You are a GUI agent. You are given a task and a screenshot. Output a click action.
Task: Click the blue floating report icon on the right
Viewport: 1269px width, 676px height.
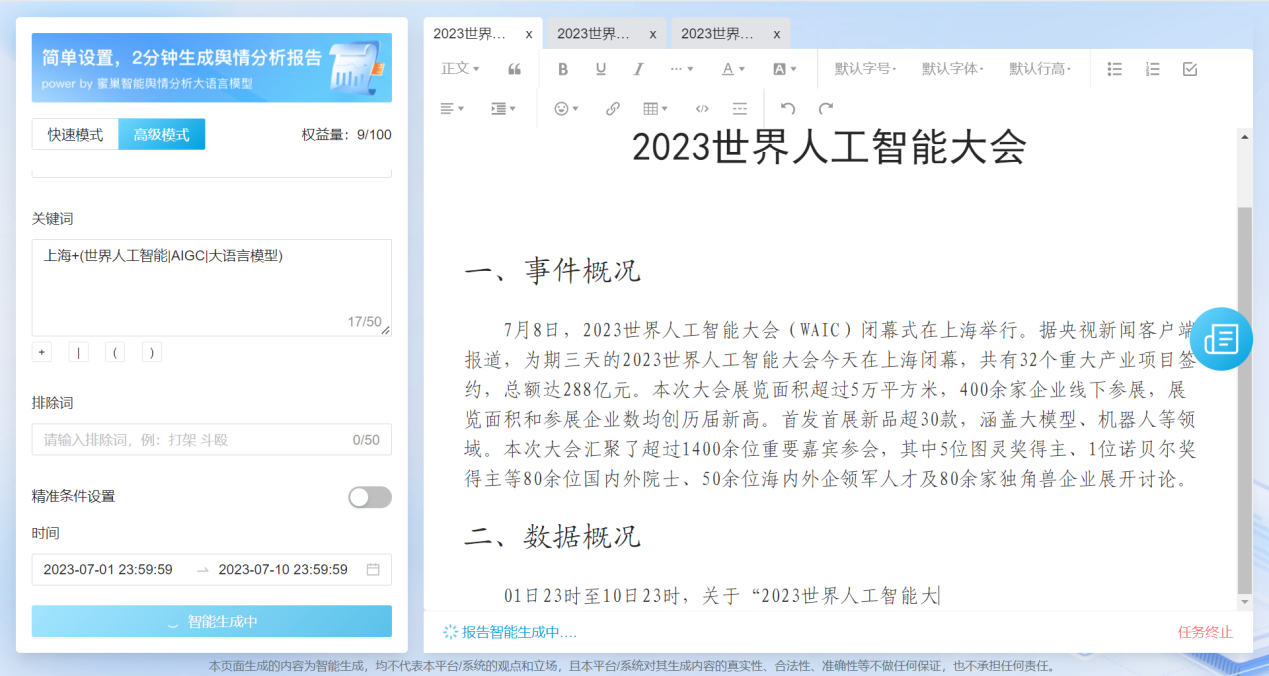click(x=1221, y=339)
